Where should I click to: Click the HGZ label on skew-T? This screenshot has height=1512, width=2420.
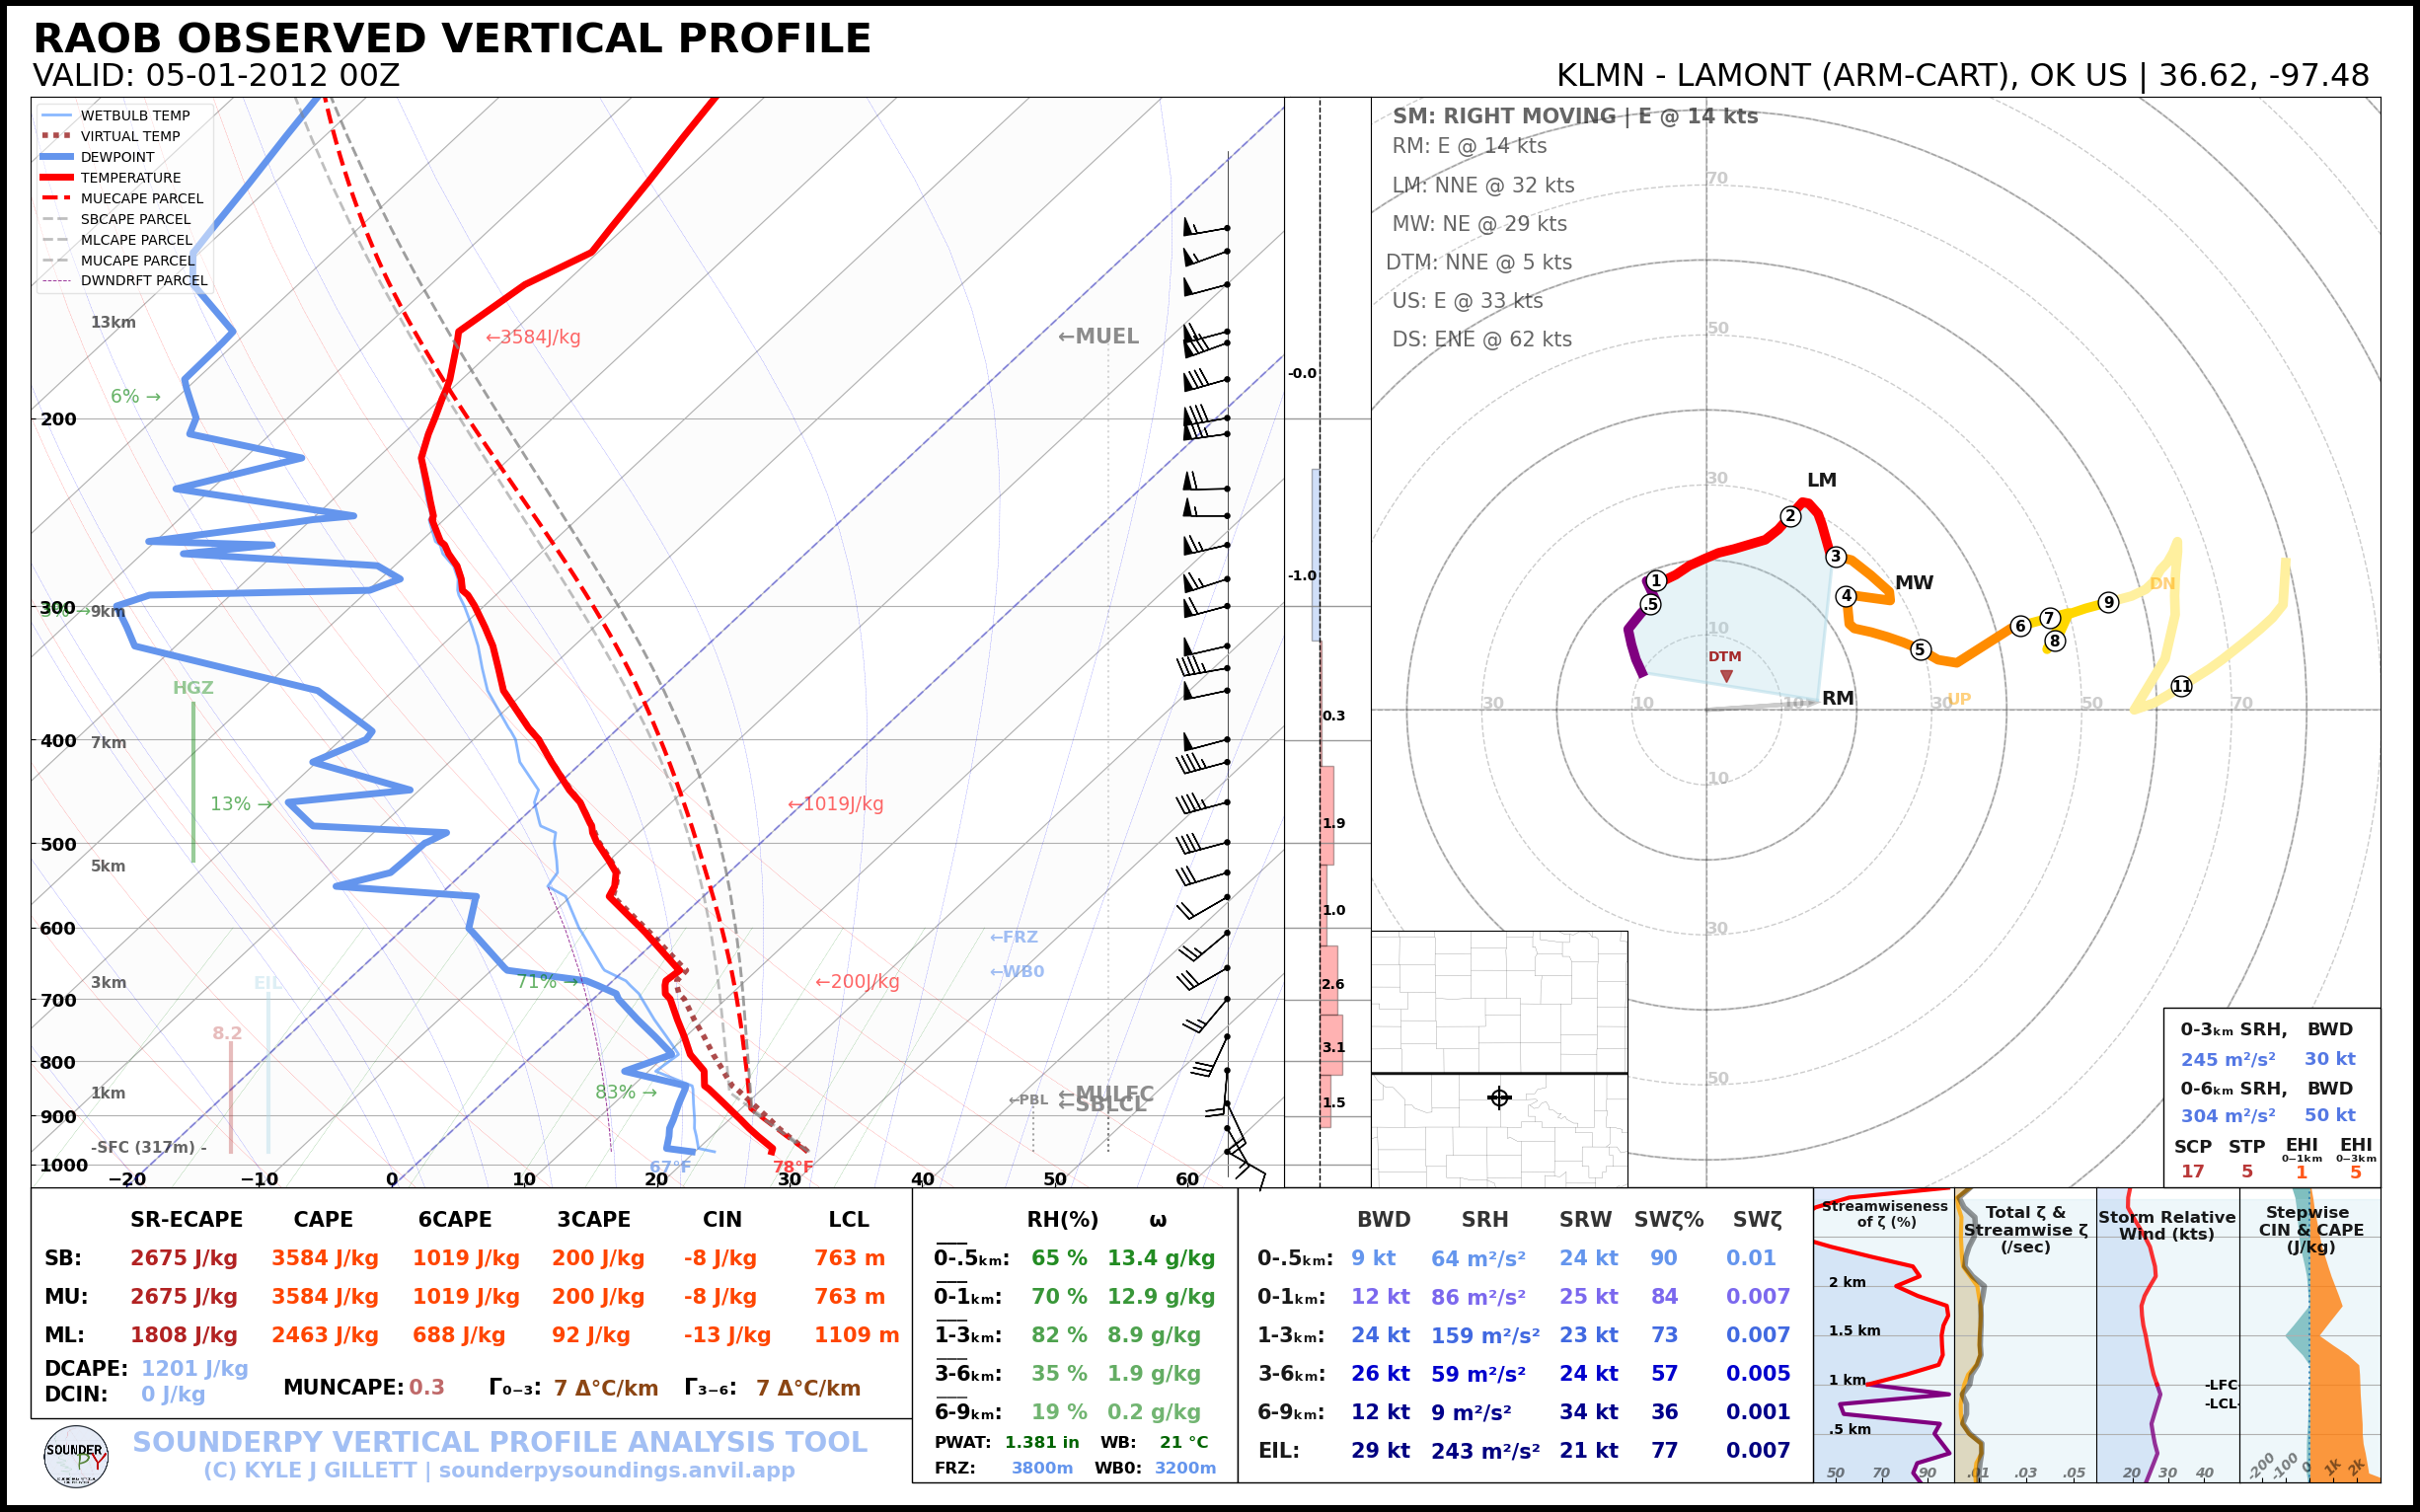pyautogui.click(x=193, y=688)
